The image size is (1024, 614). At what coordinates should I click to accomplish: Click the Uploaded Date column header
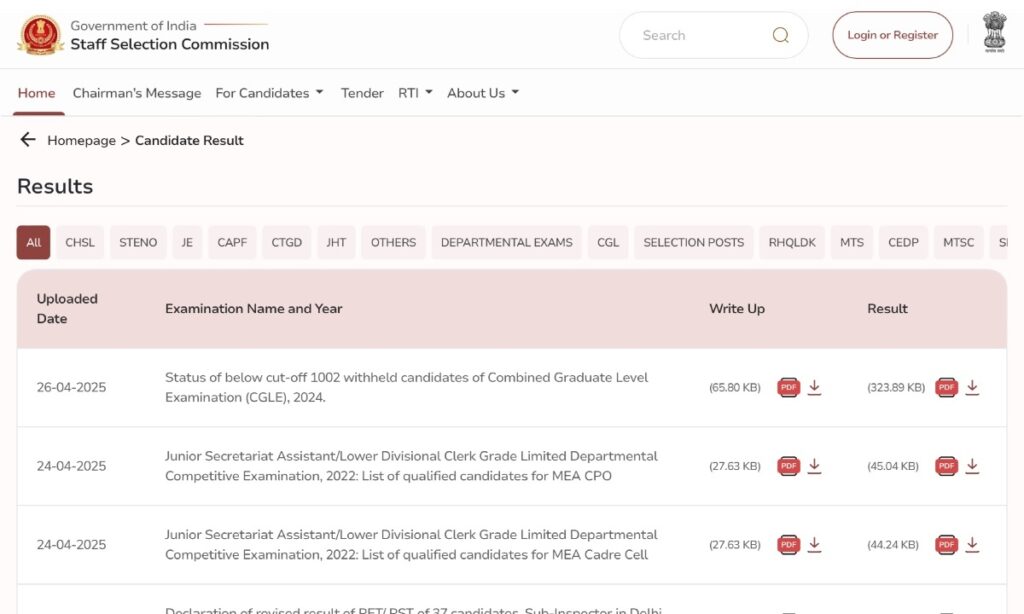pyautogui.click(x=67, y=308)
